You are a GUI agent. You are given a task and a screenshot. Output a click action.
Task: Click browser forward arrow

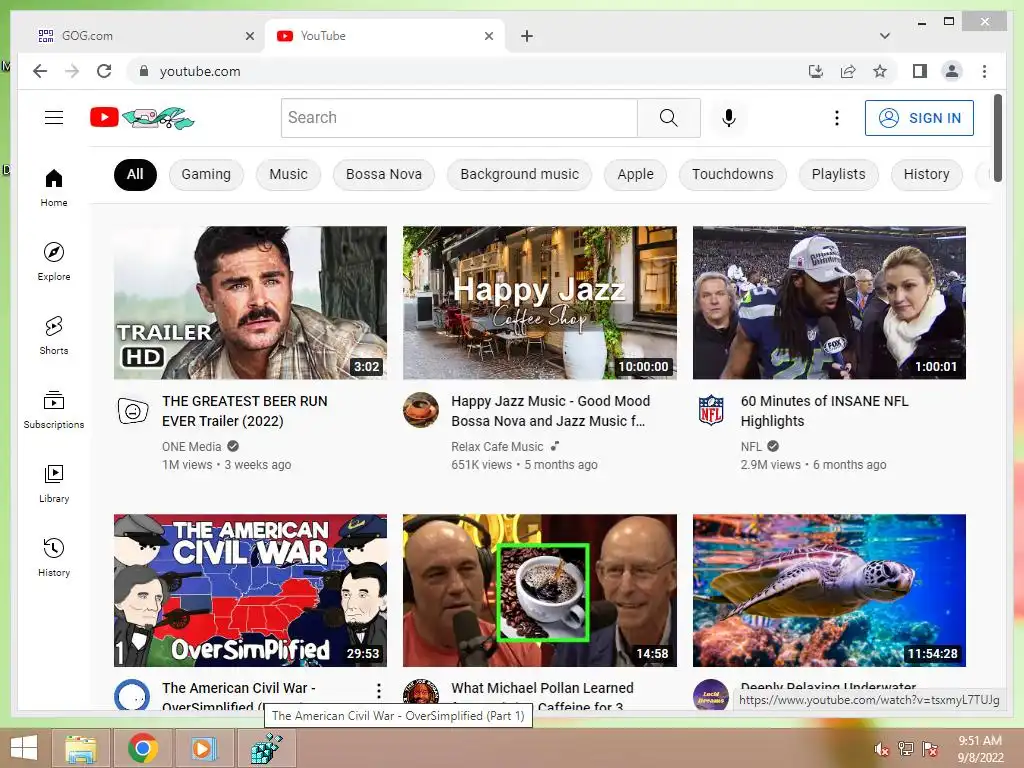tap(72, 71)
